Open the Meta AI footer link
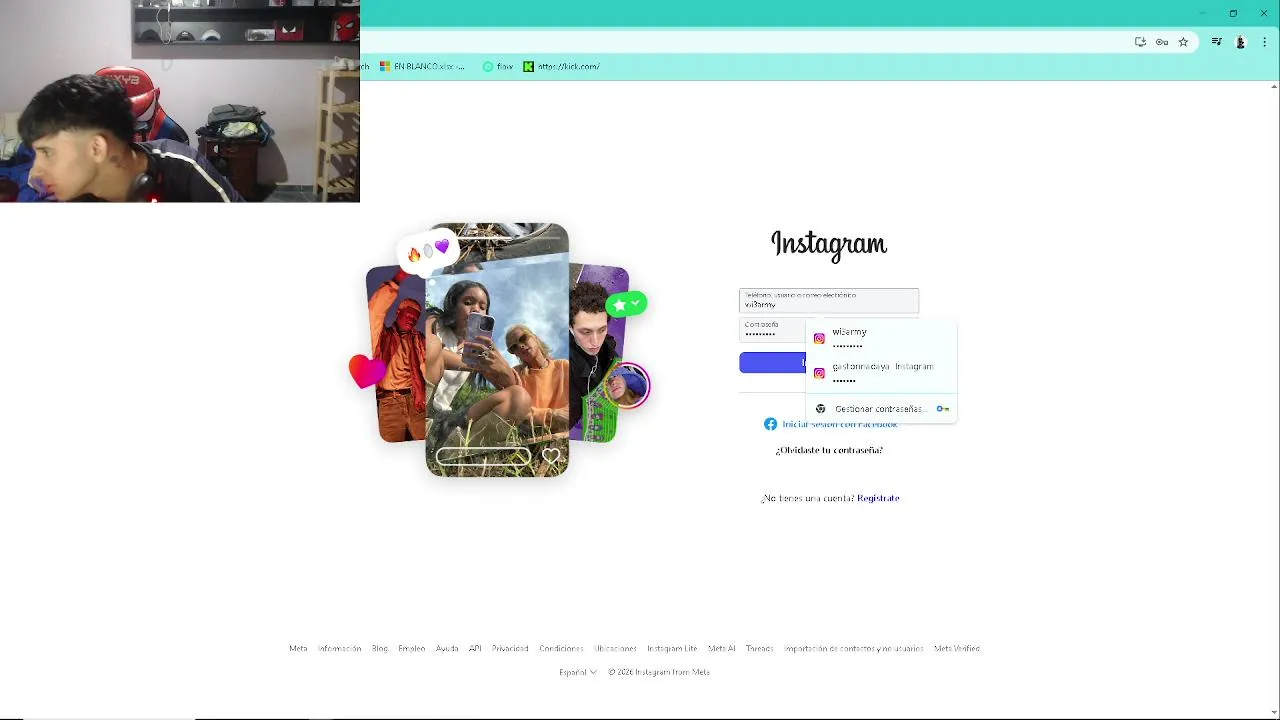This screenshot has height=720, width=1280. [722, 648]
